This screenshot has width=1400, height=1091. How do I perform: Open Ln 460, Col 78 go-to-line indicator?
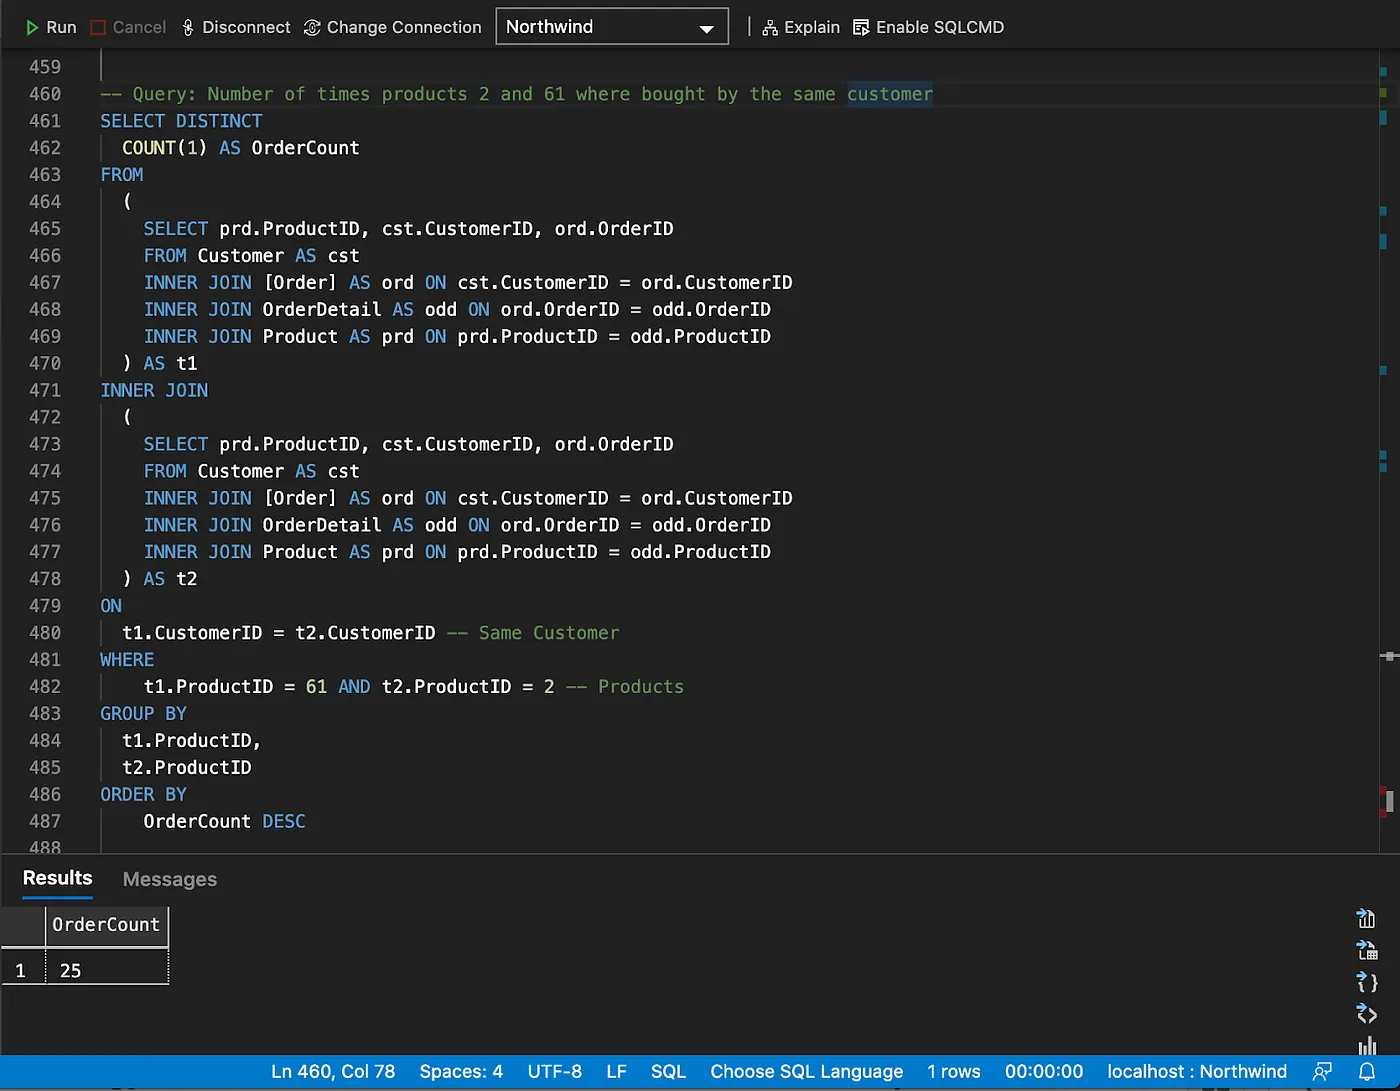333,1072
